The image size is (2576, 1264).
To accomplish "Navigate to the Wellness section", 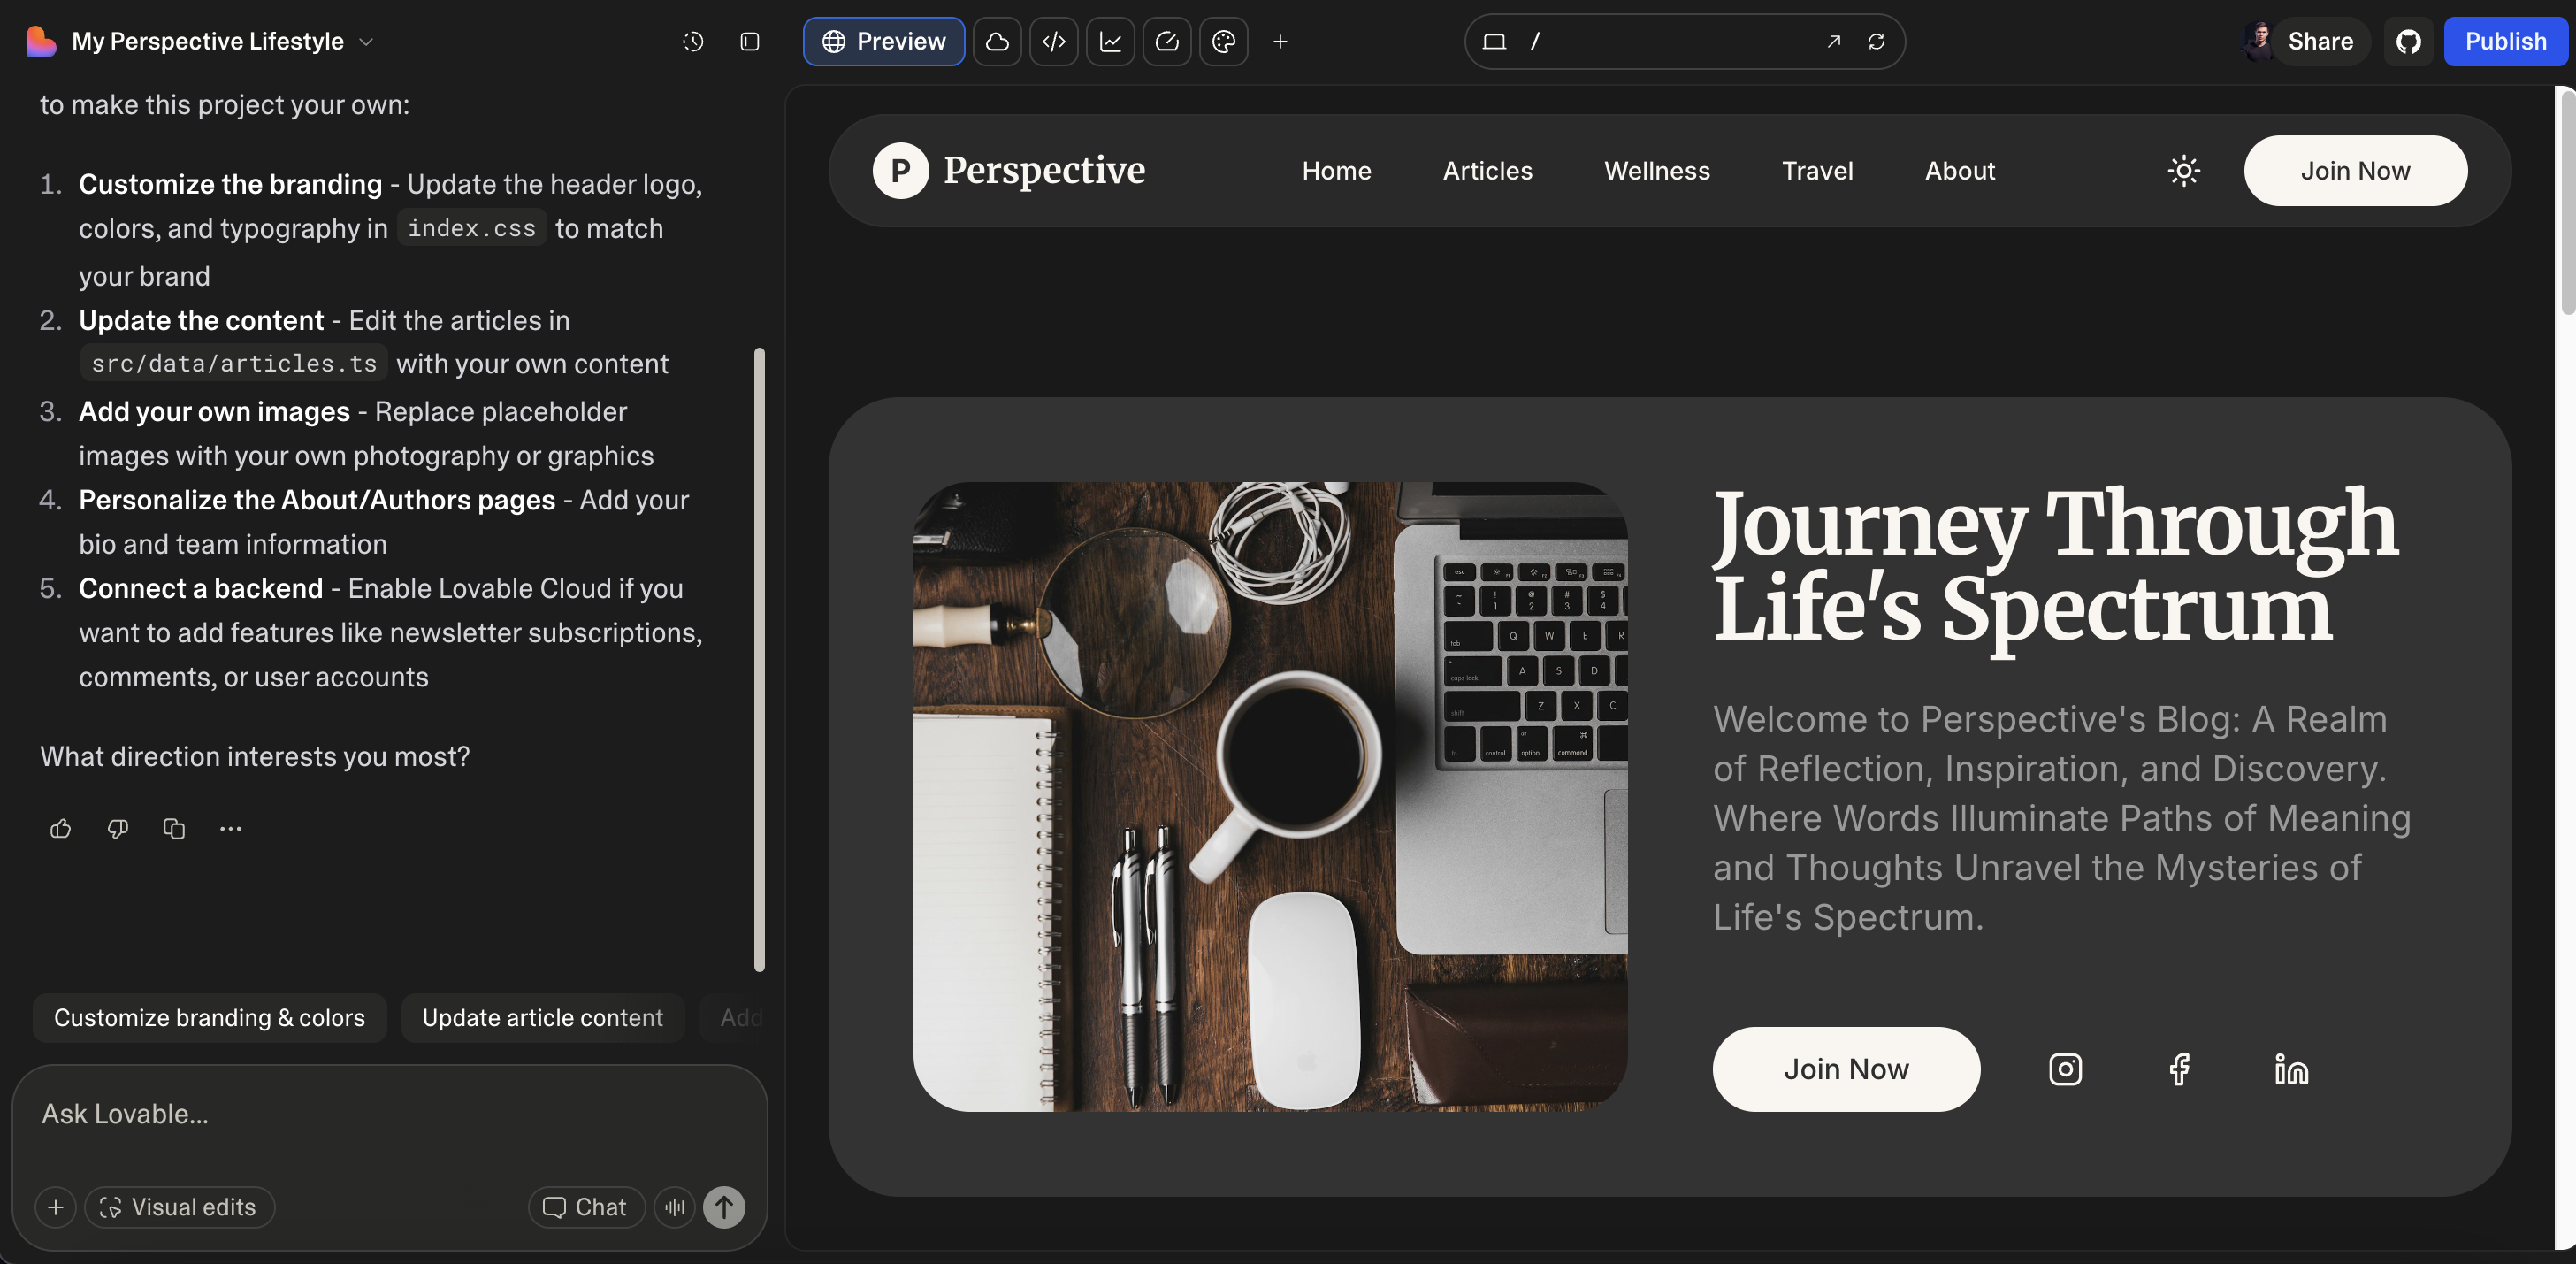I will tap(1656, 171).
